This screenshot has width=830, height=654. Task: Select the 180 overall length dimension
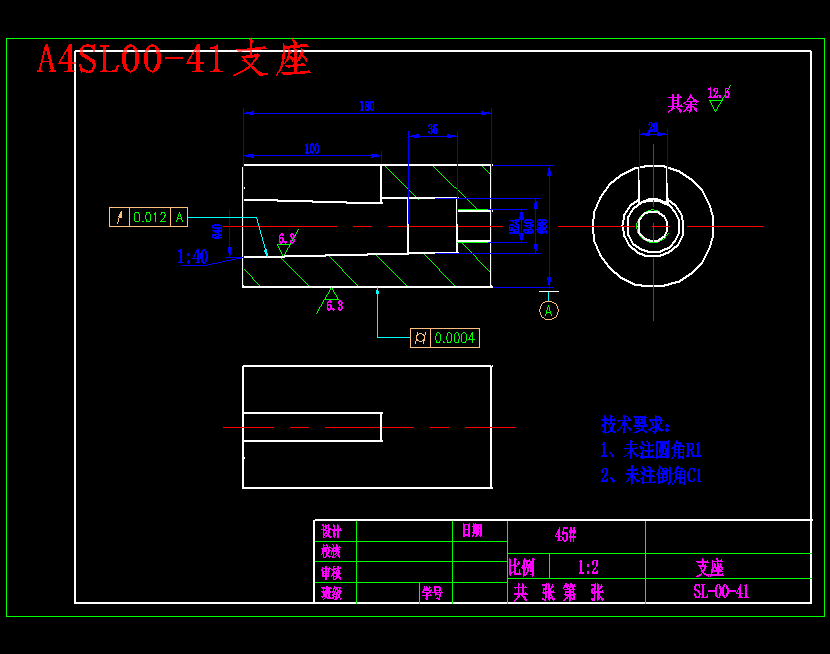[x=367, y=106]
